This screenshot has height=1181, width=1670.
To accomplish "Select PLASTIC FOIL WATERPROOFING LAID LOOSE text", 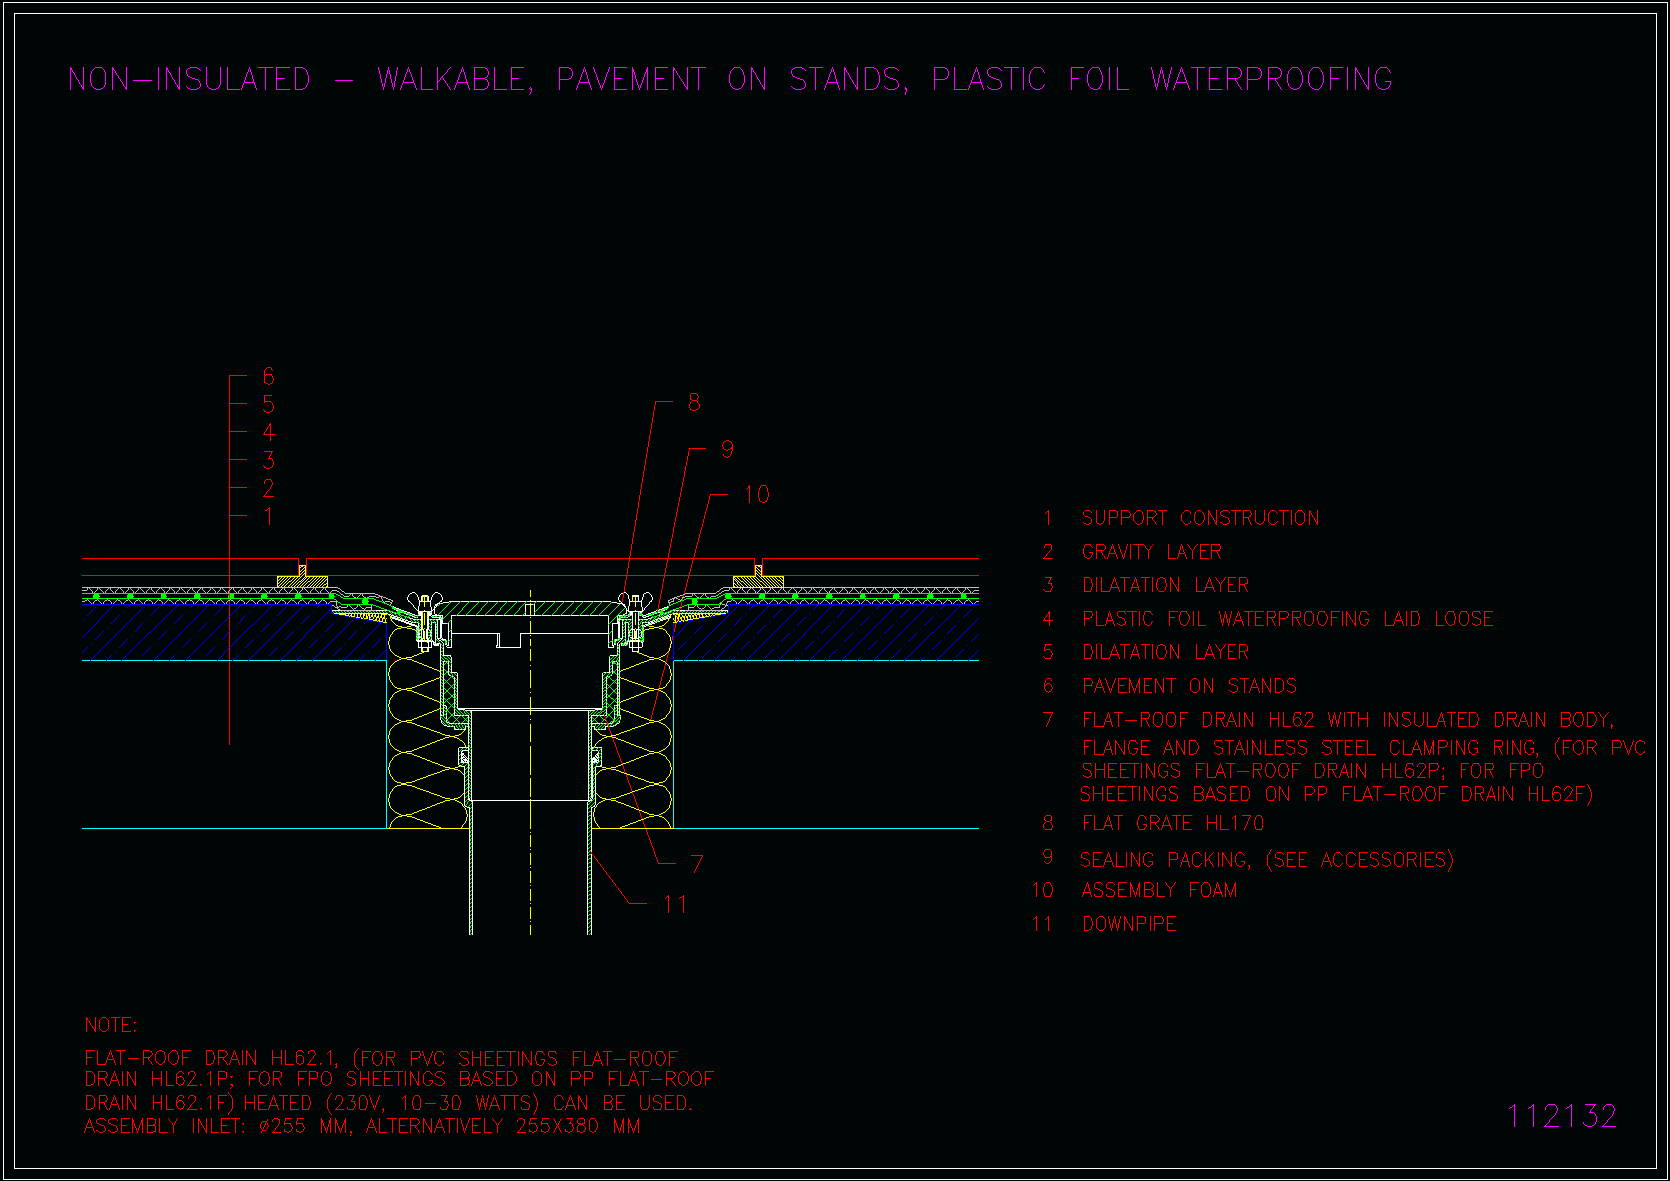I will (x=1287, y=619).
